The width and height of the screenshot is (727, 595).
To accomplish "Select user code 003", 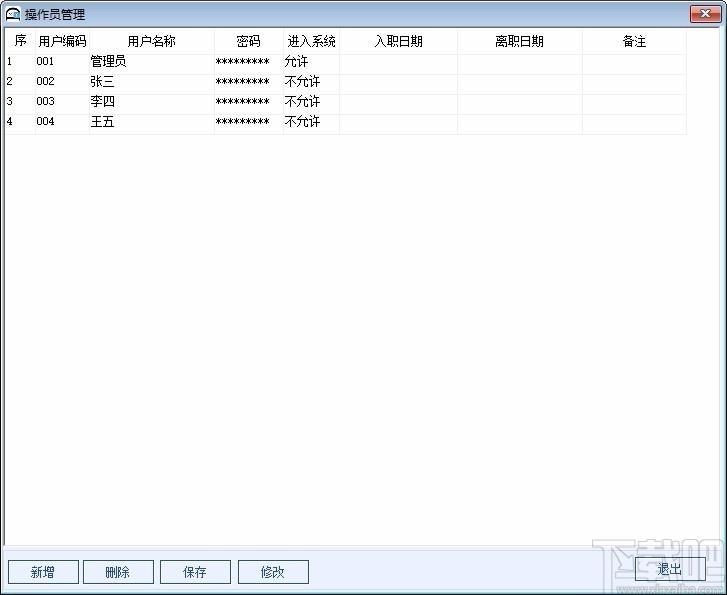I will point(45,101).
